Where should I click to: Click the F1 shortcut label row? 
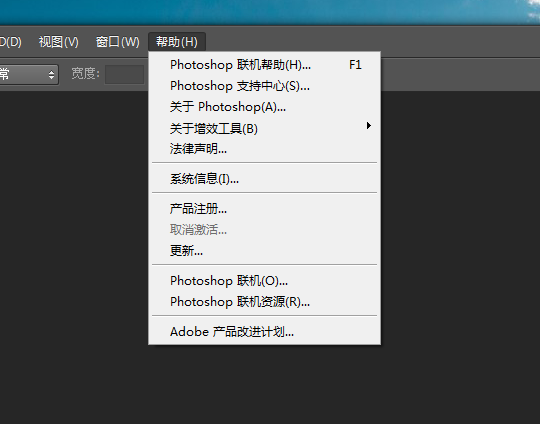[x=264, y=65]
